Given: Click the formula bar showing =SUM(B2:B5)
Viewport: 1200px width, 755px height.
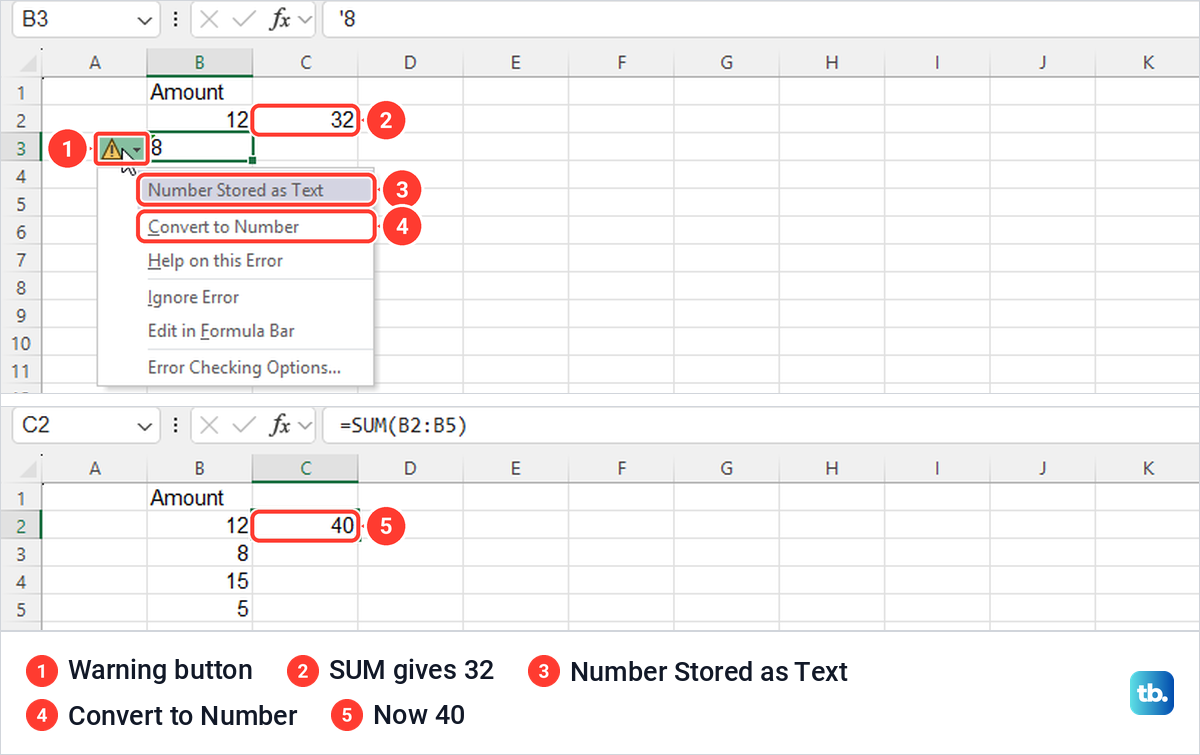Looking at the screenshot, I should [x=759, y=425].
